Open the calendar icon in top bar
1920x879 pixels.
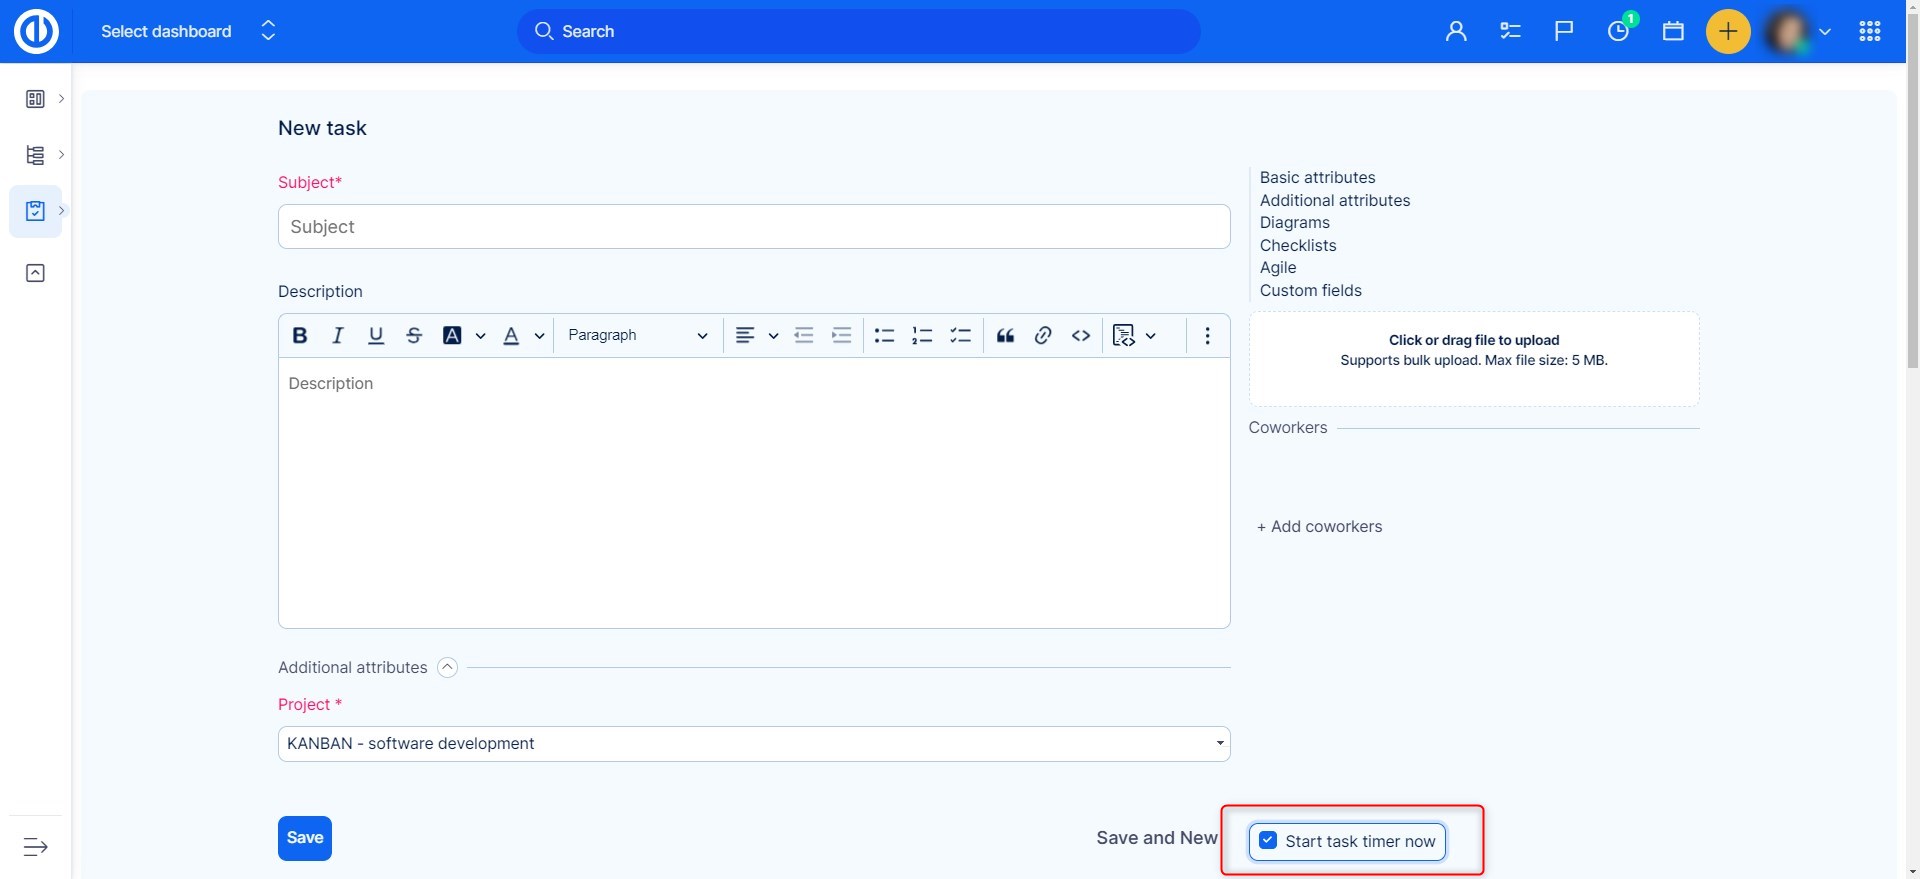[1673, 32]
